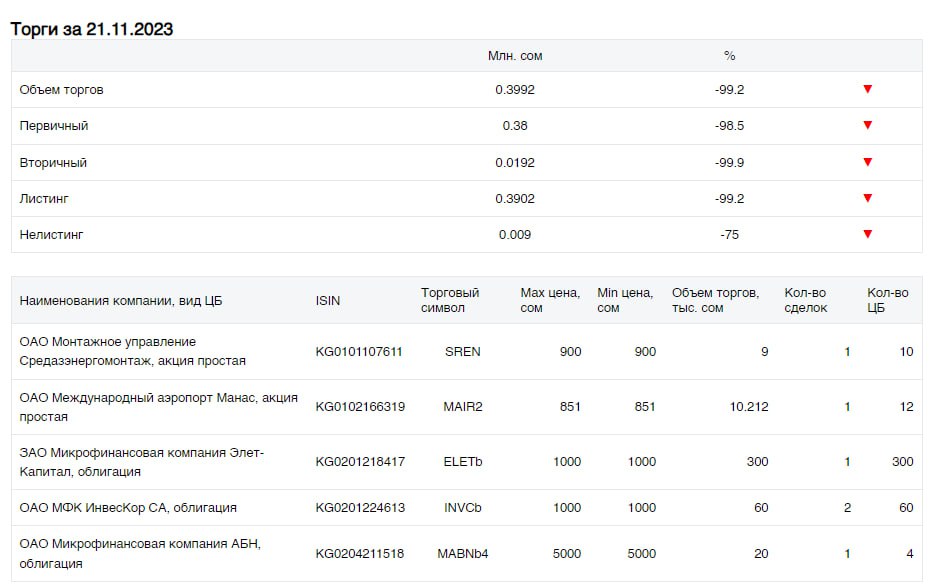Click the red down arrow in Объем торгов row
The image size is (937, 586).
868,89
